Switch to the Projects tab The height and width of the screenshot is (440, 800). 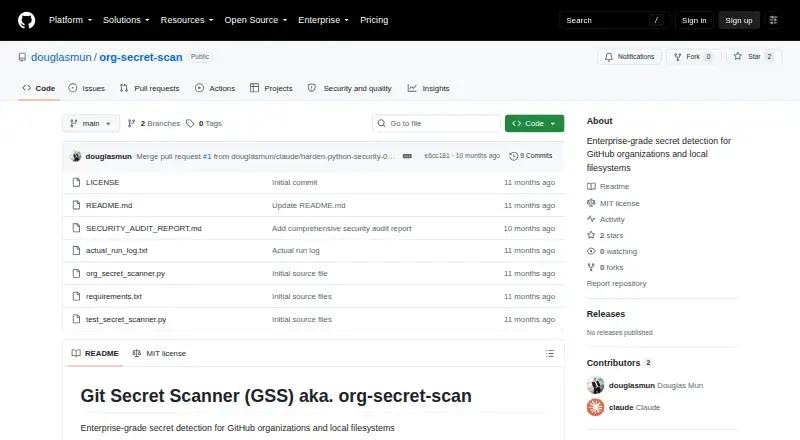click(271, 88)
